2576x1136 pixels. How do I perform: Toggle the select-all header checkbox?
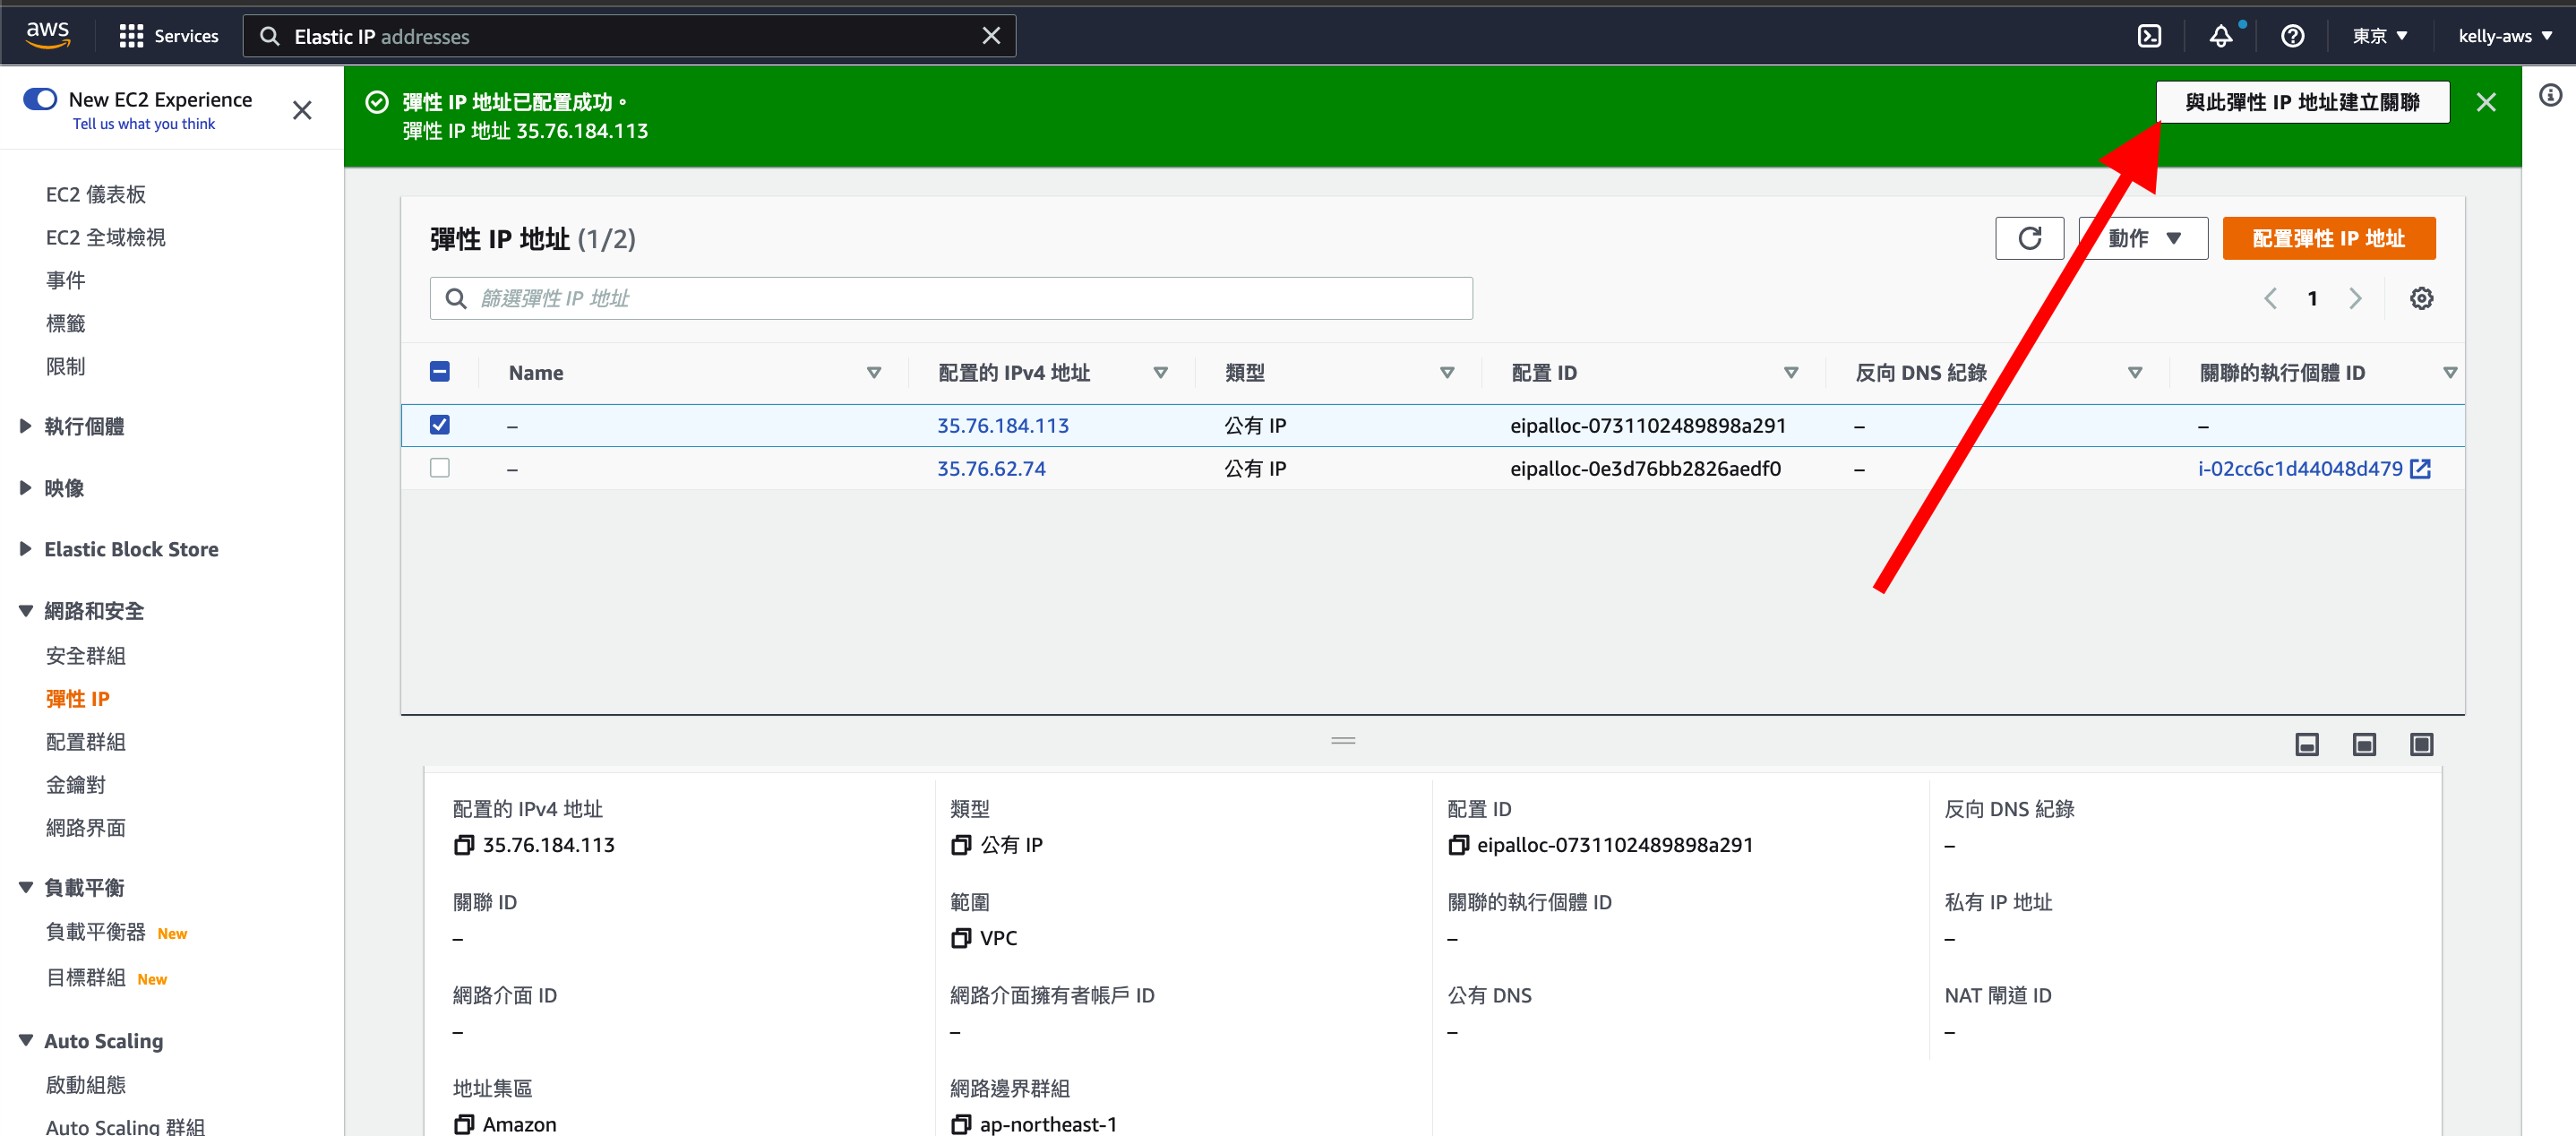coord(439,372)
